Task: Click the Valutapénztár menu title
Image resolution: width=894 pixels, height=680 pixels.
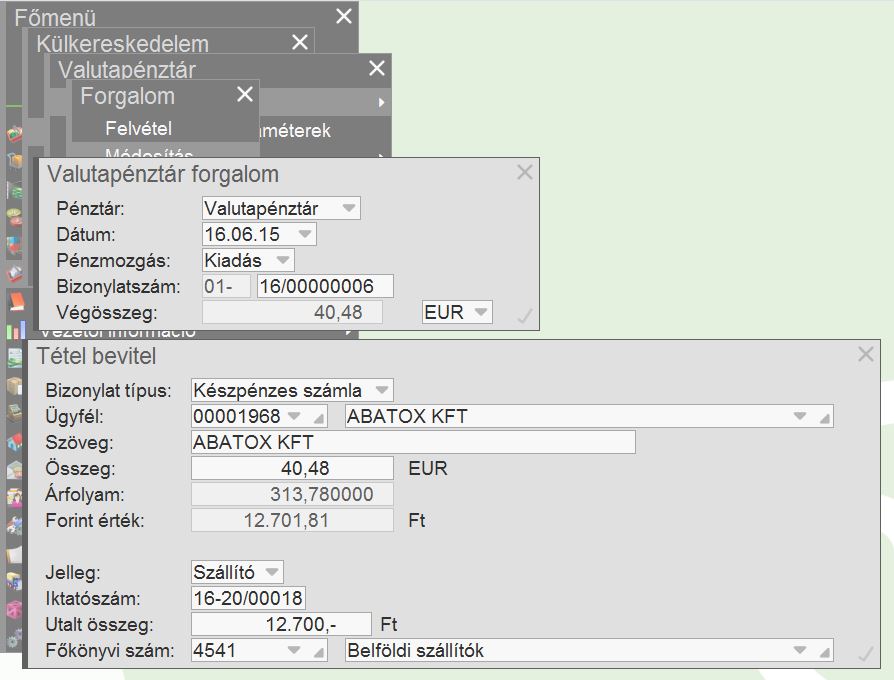Action: pyautogui.click(x=127, y=70)
